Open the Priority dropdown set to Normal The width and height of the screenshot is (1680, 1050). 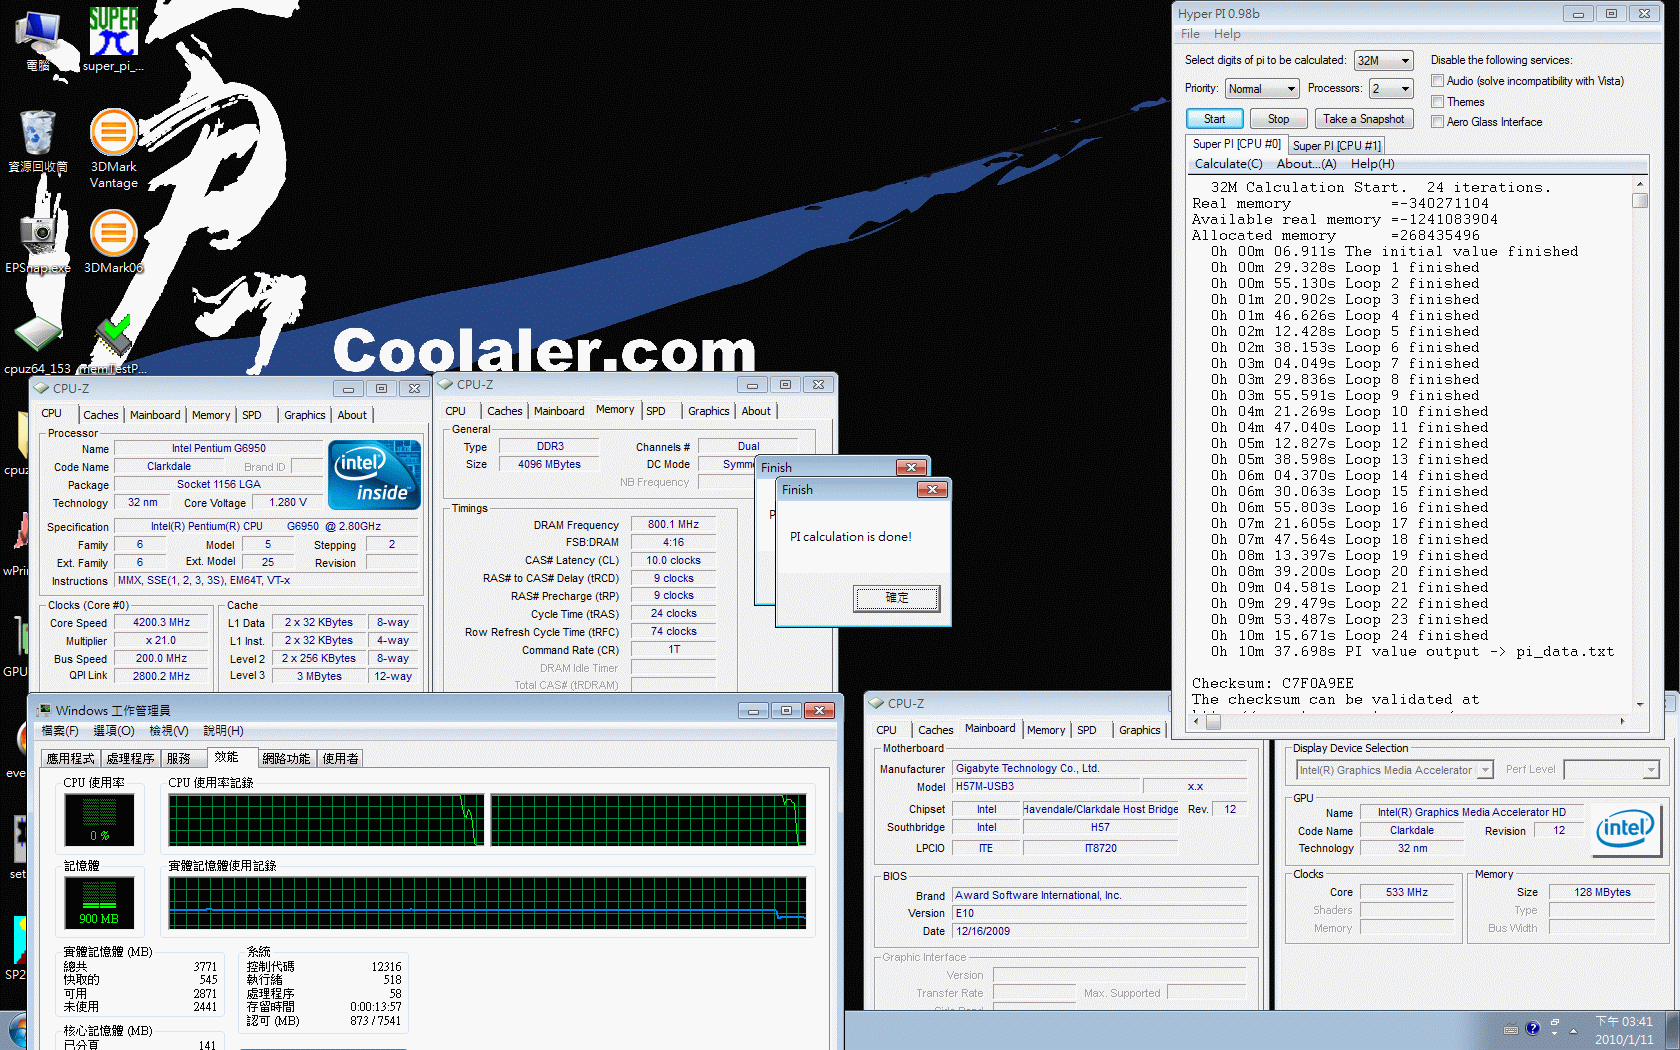click(1262, 89)
